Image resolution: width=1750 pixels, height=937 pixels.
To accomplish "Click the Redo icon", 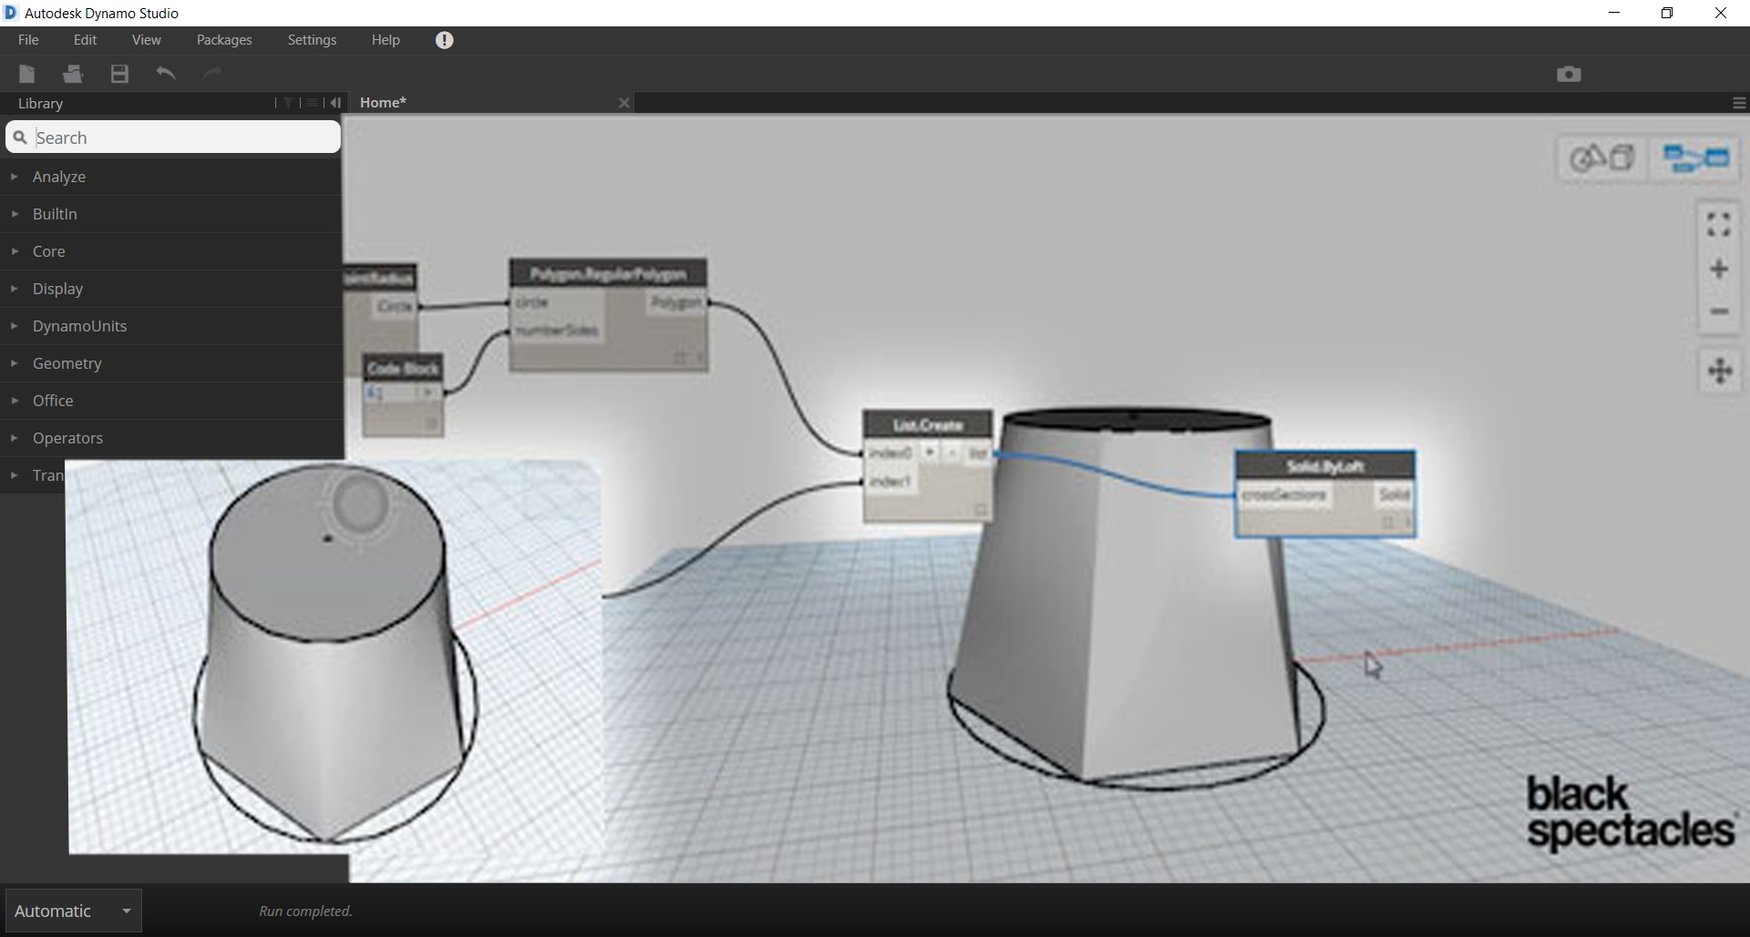I will [211, 73].
